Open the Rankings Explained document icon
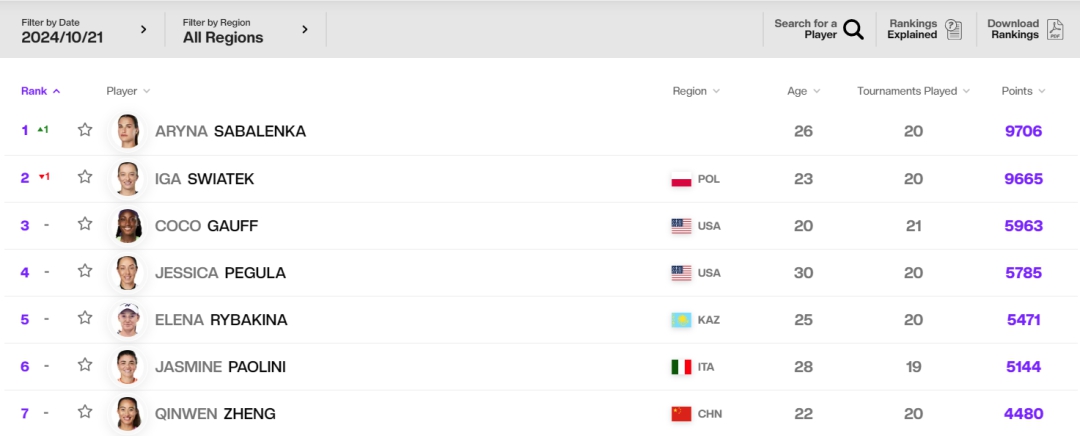 click(954, 29)
